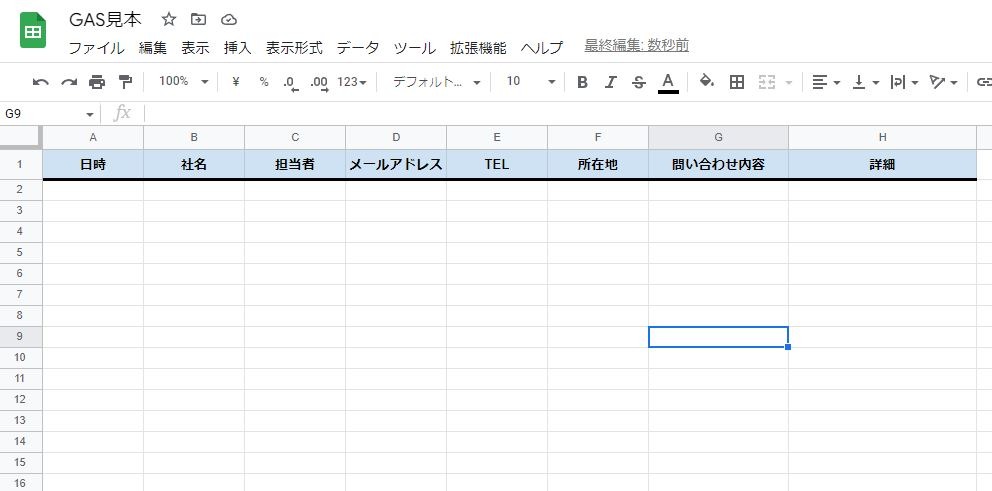Click the fill color bucket icon
Viewport: 992px width, 491px height.
click(x=707, y=81)
